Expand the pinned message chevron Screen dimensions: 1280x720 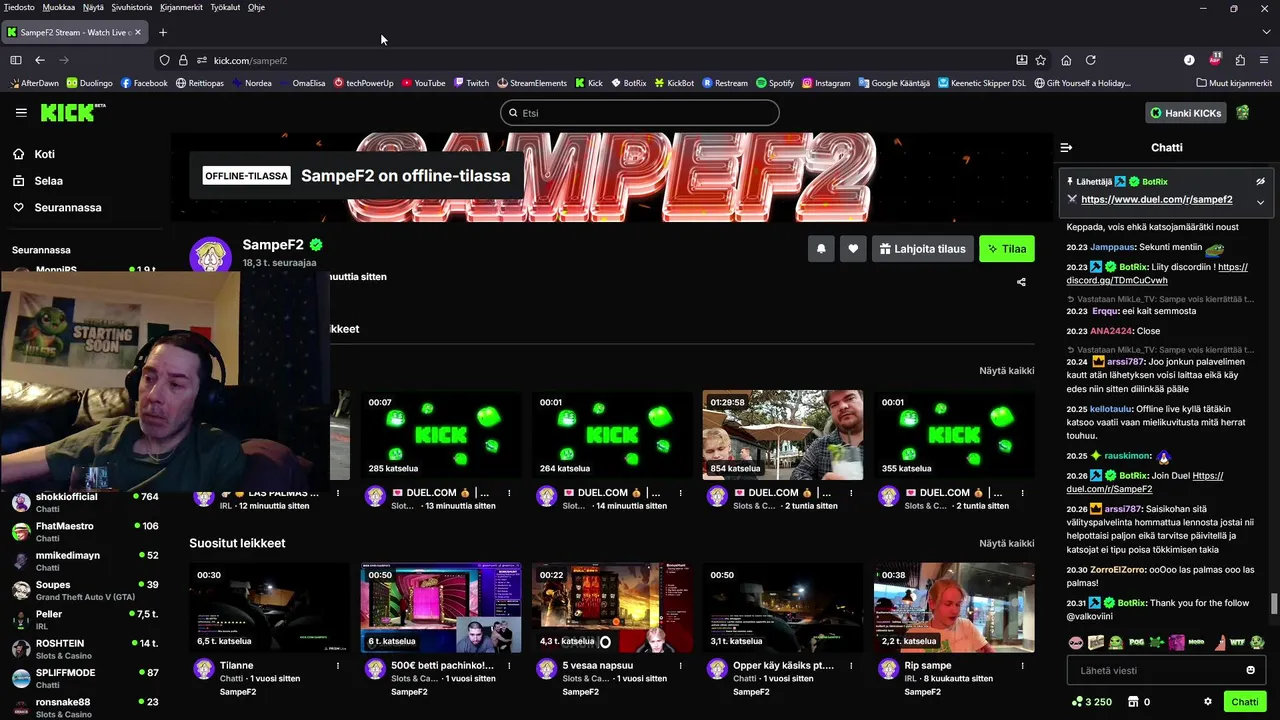pos(1260,201)
